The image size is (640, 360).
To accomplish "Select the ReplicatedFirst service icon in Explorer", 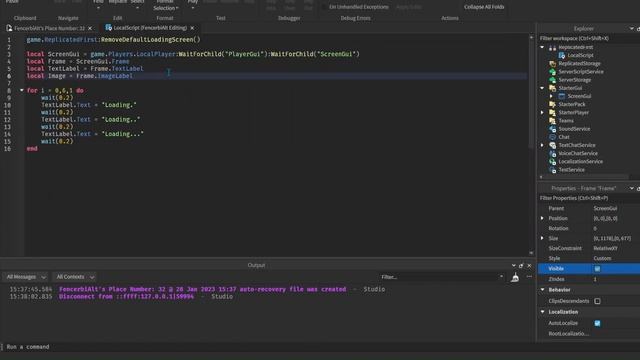I will click(552, 47).
